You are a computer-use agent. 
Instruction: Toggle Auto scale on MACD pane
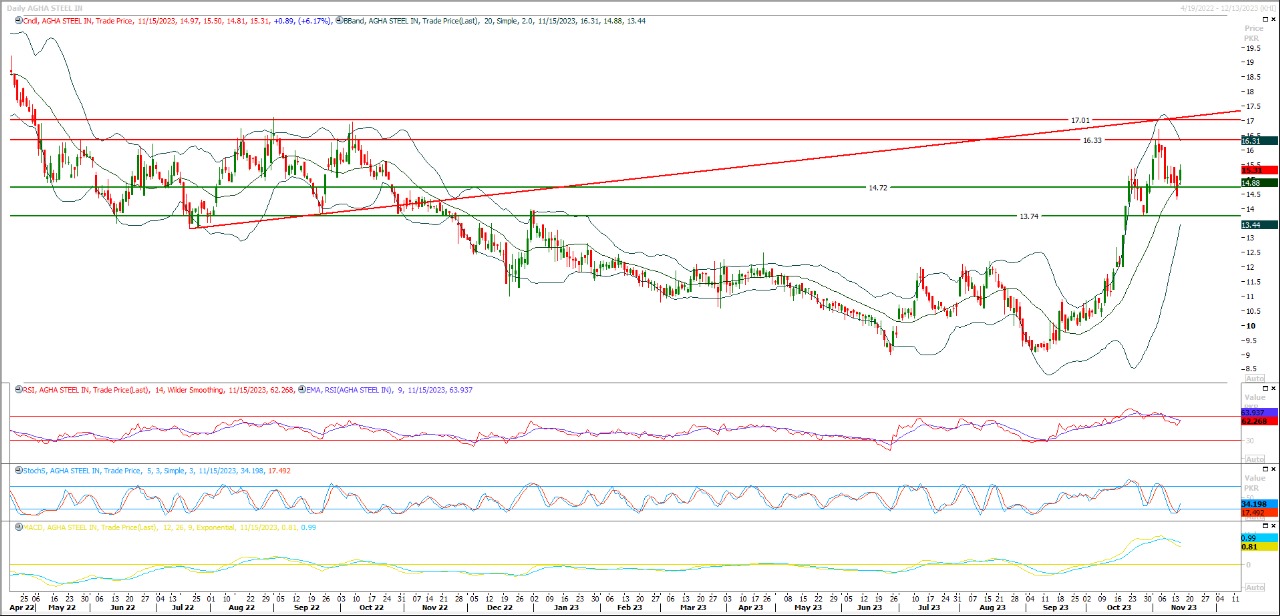(1253, 586)
